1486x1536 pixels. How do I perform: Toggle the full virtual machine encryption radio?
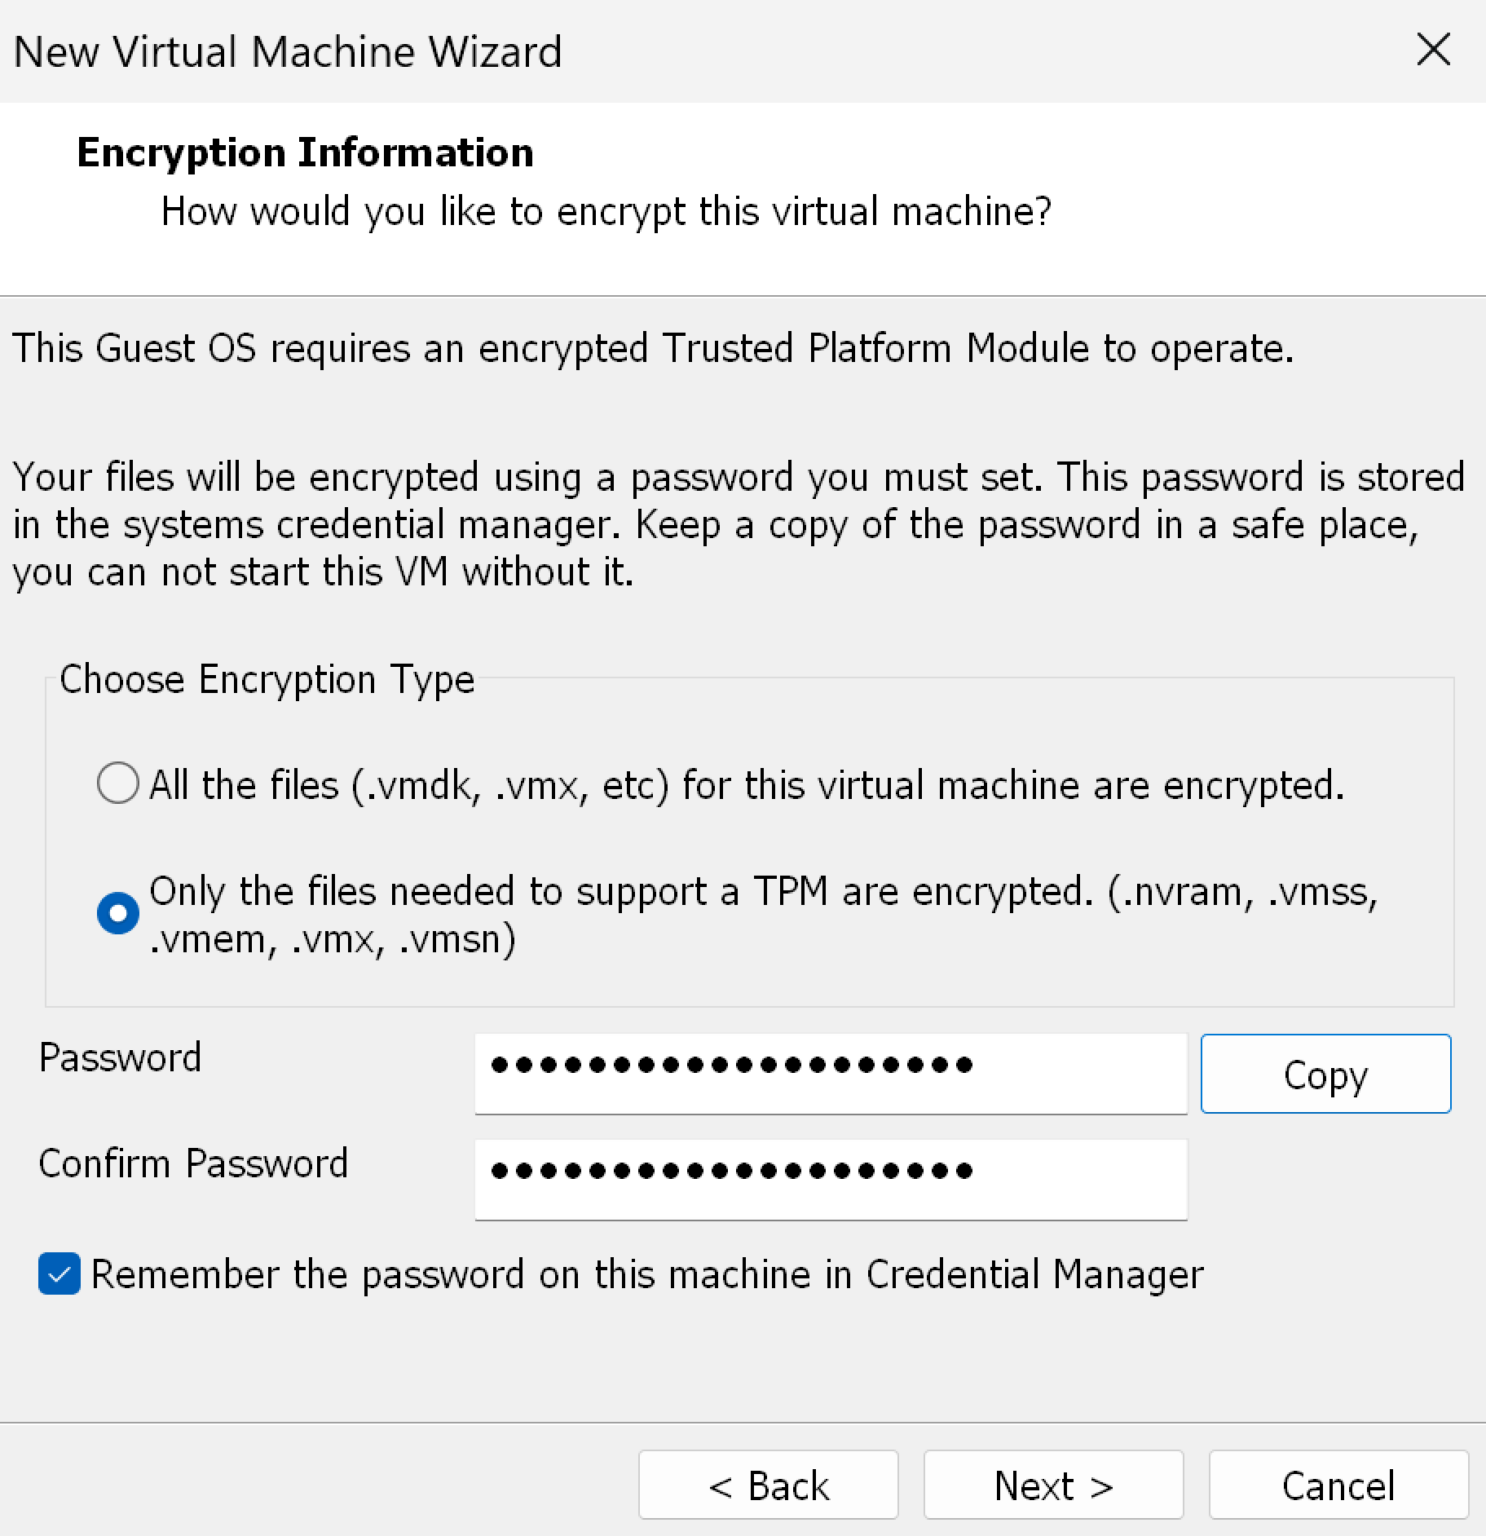117,784
